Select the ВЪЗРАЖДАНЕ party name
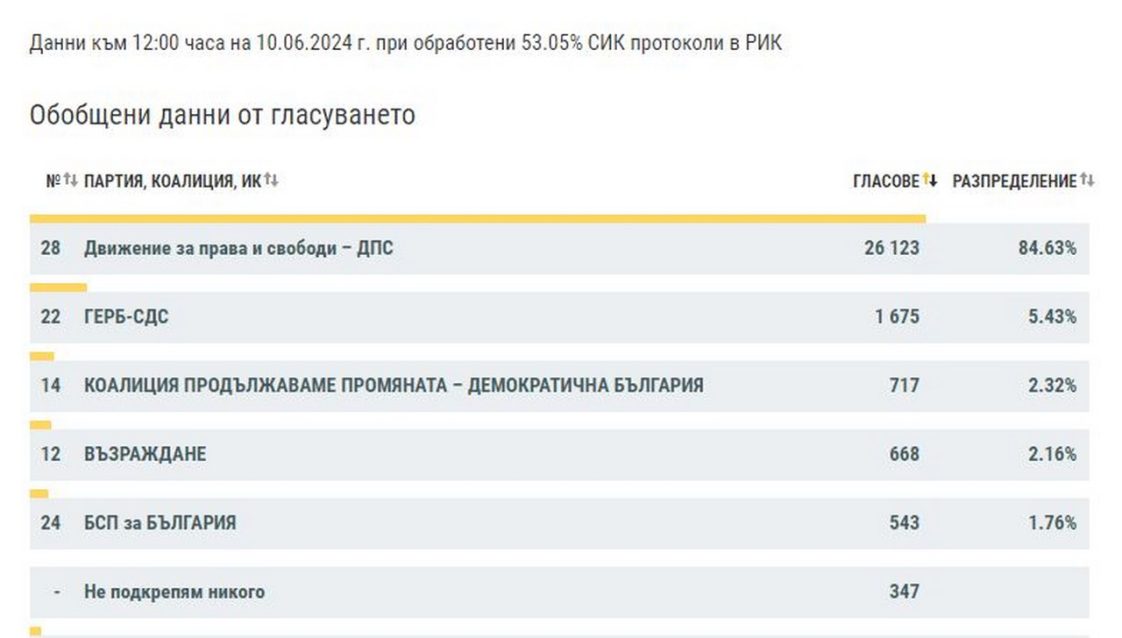Screen dimensions: 1122x638 coord(145,454)
